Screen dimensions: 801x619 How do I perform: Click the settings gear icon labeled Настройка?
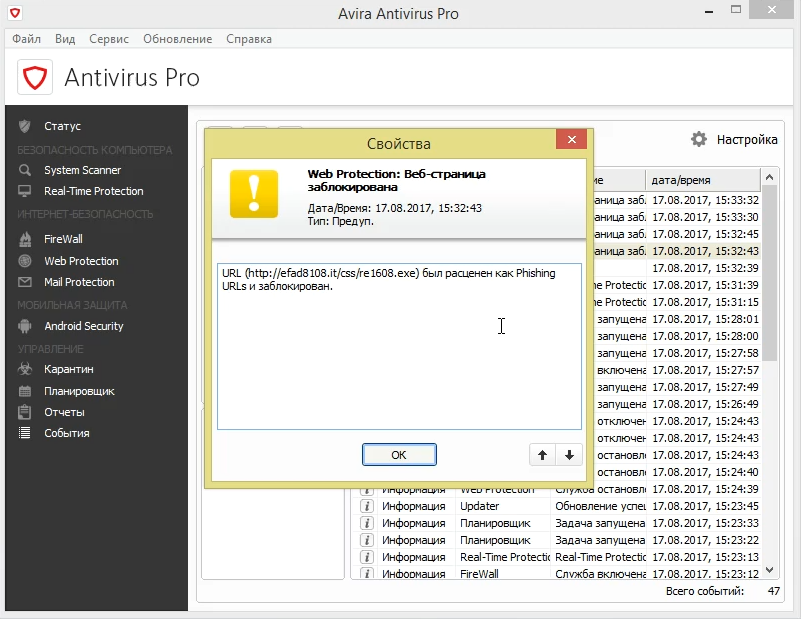(699, 139)
